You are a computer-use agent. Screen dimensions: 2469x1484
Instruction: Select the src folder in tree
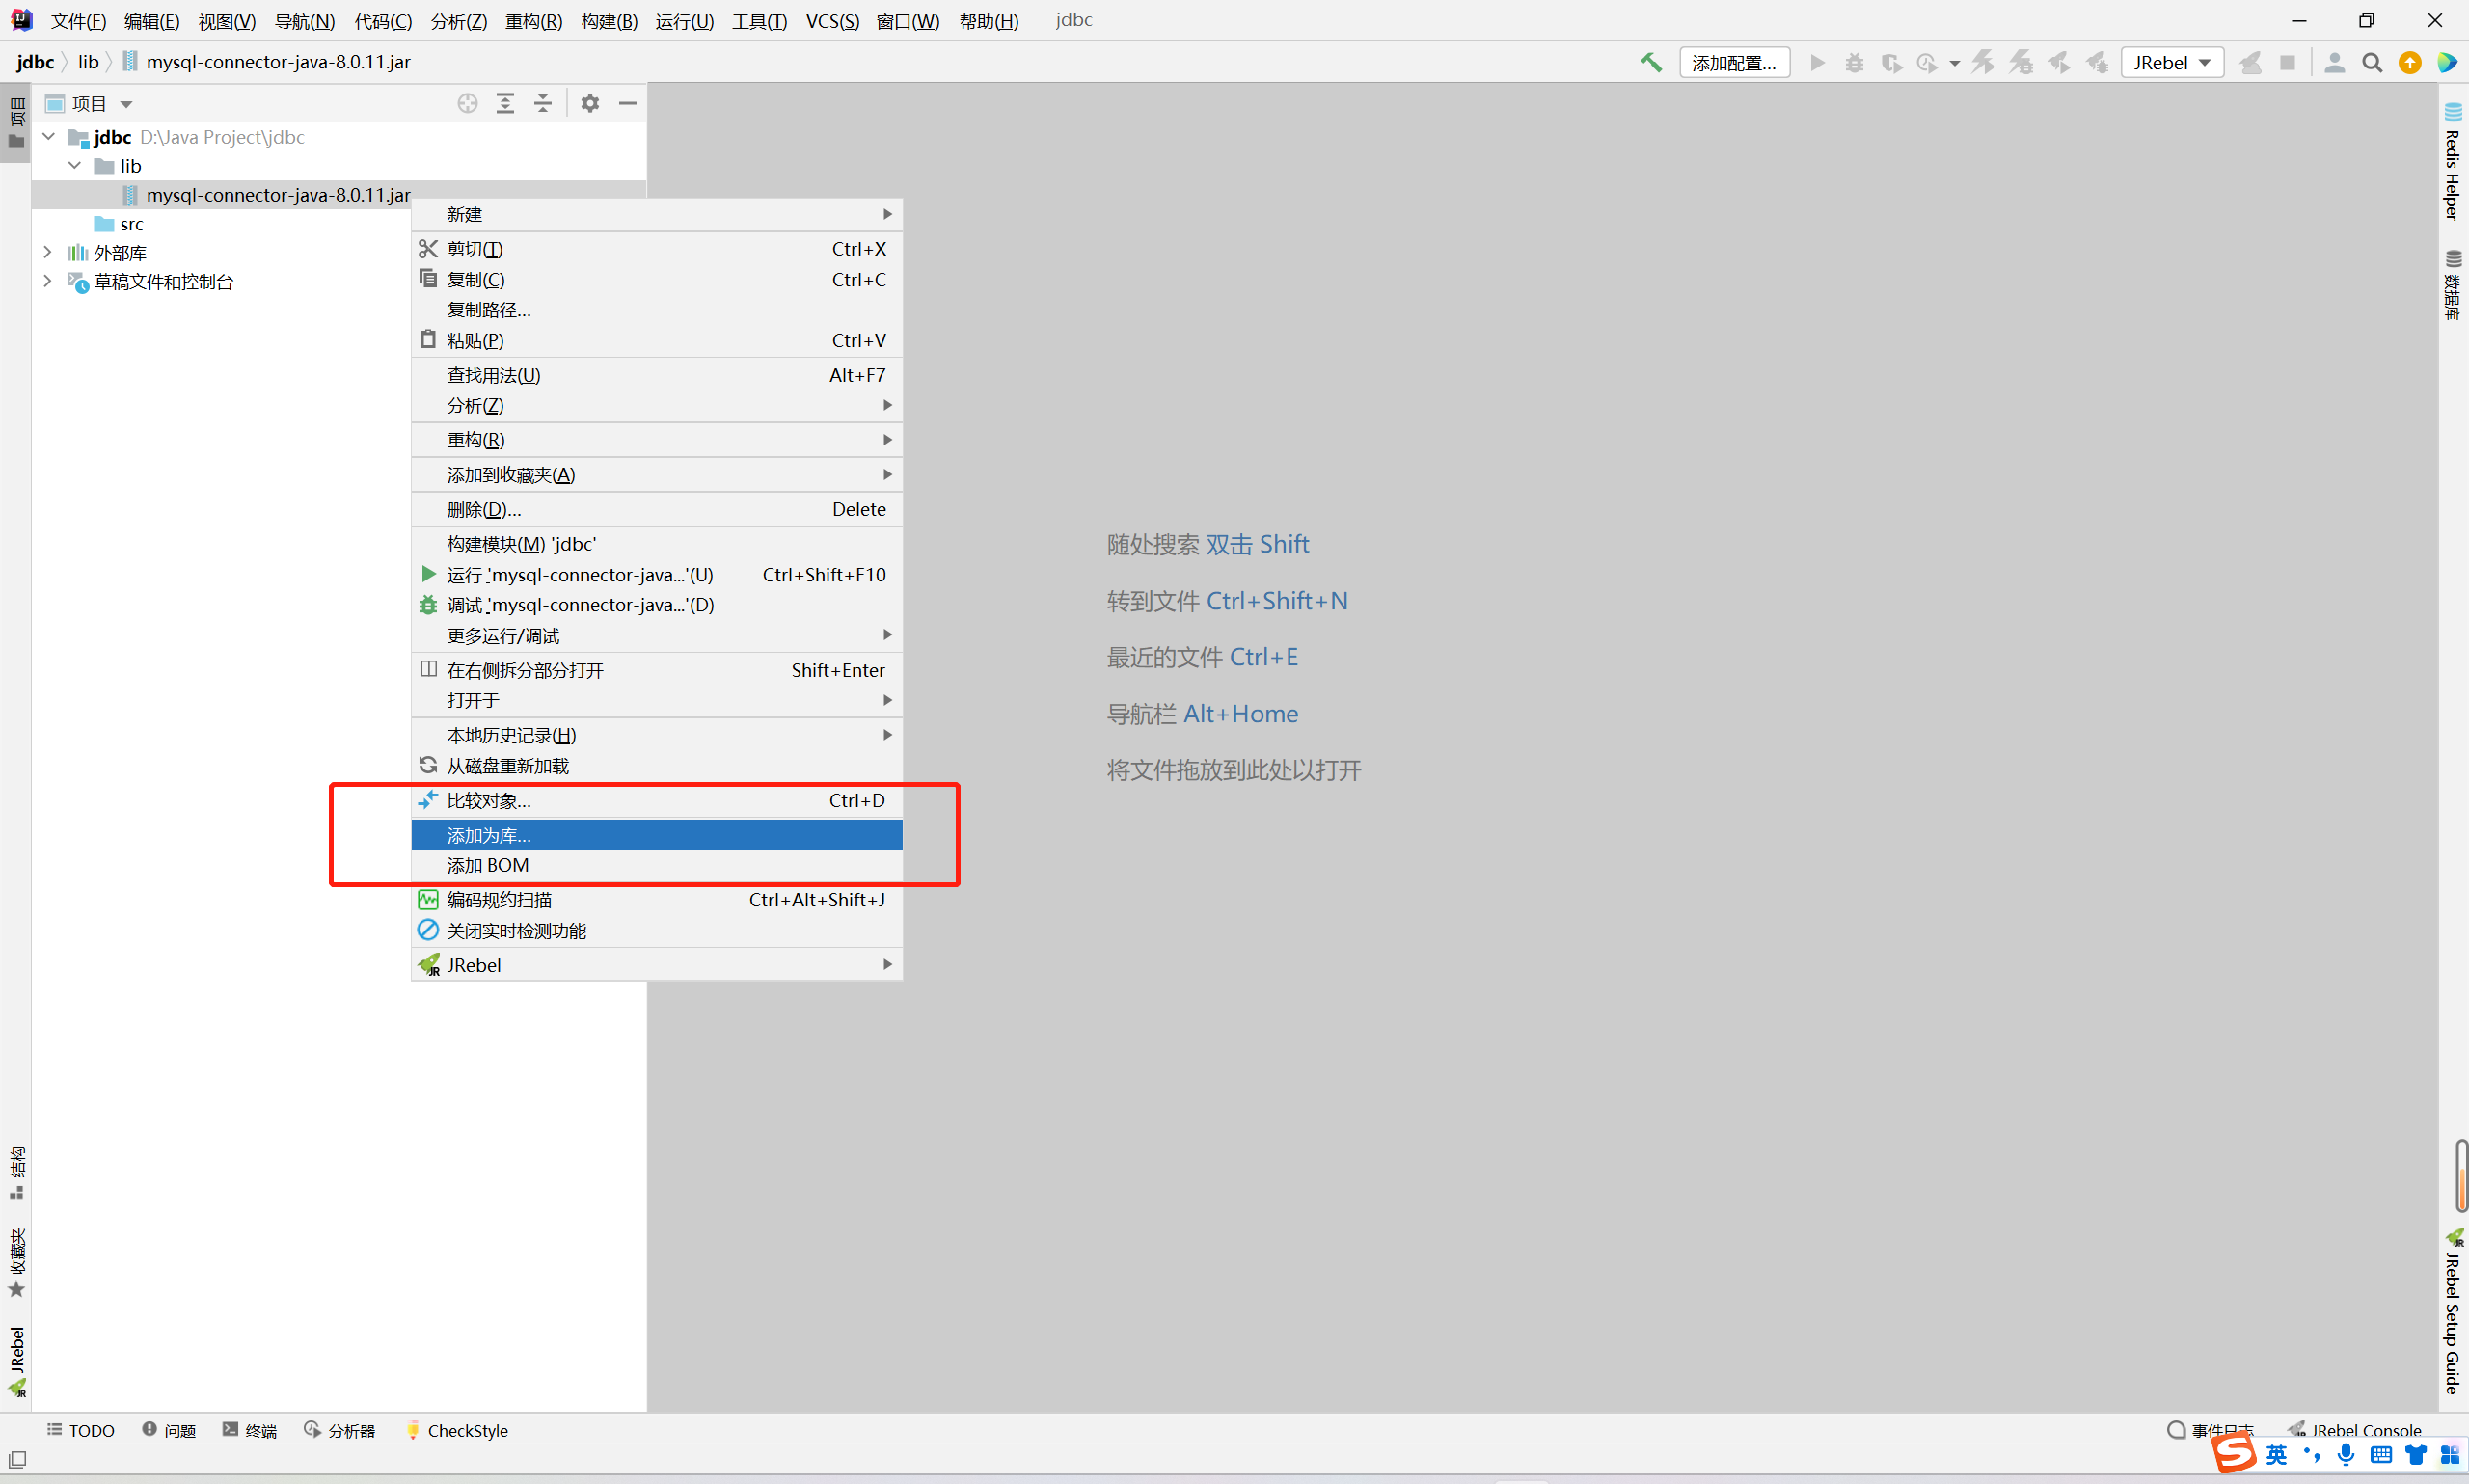tap(131, 224)
